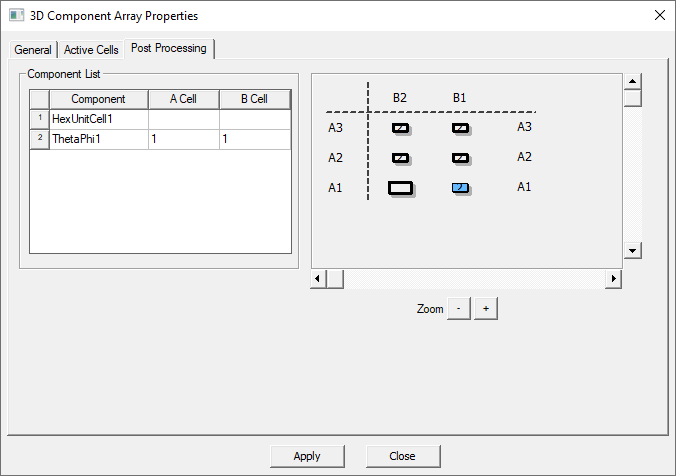
Task: Select the Post Processing tab
Action: pyautogui.click(x=168, y=49)
